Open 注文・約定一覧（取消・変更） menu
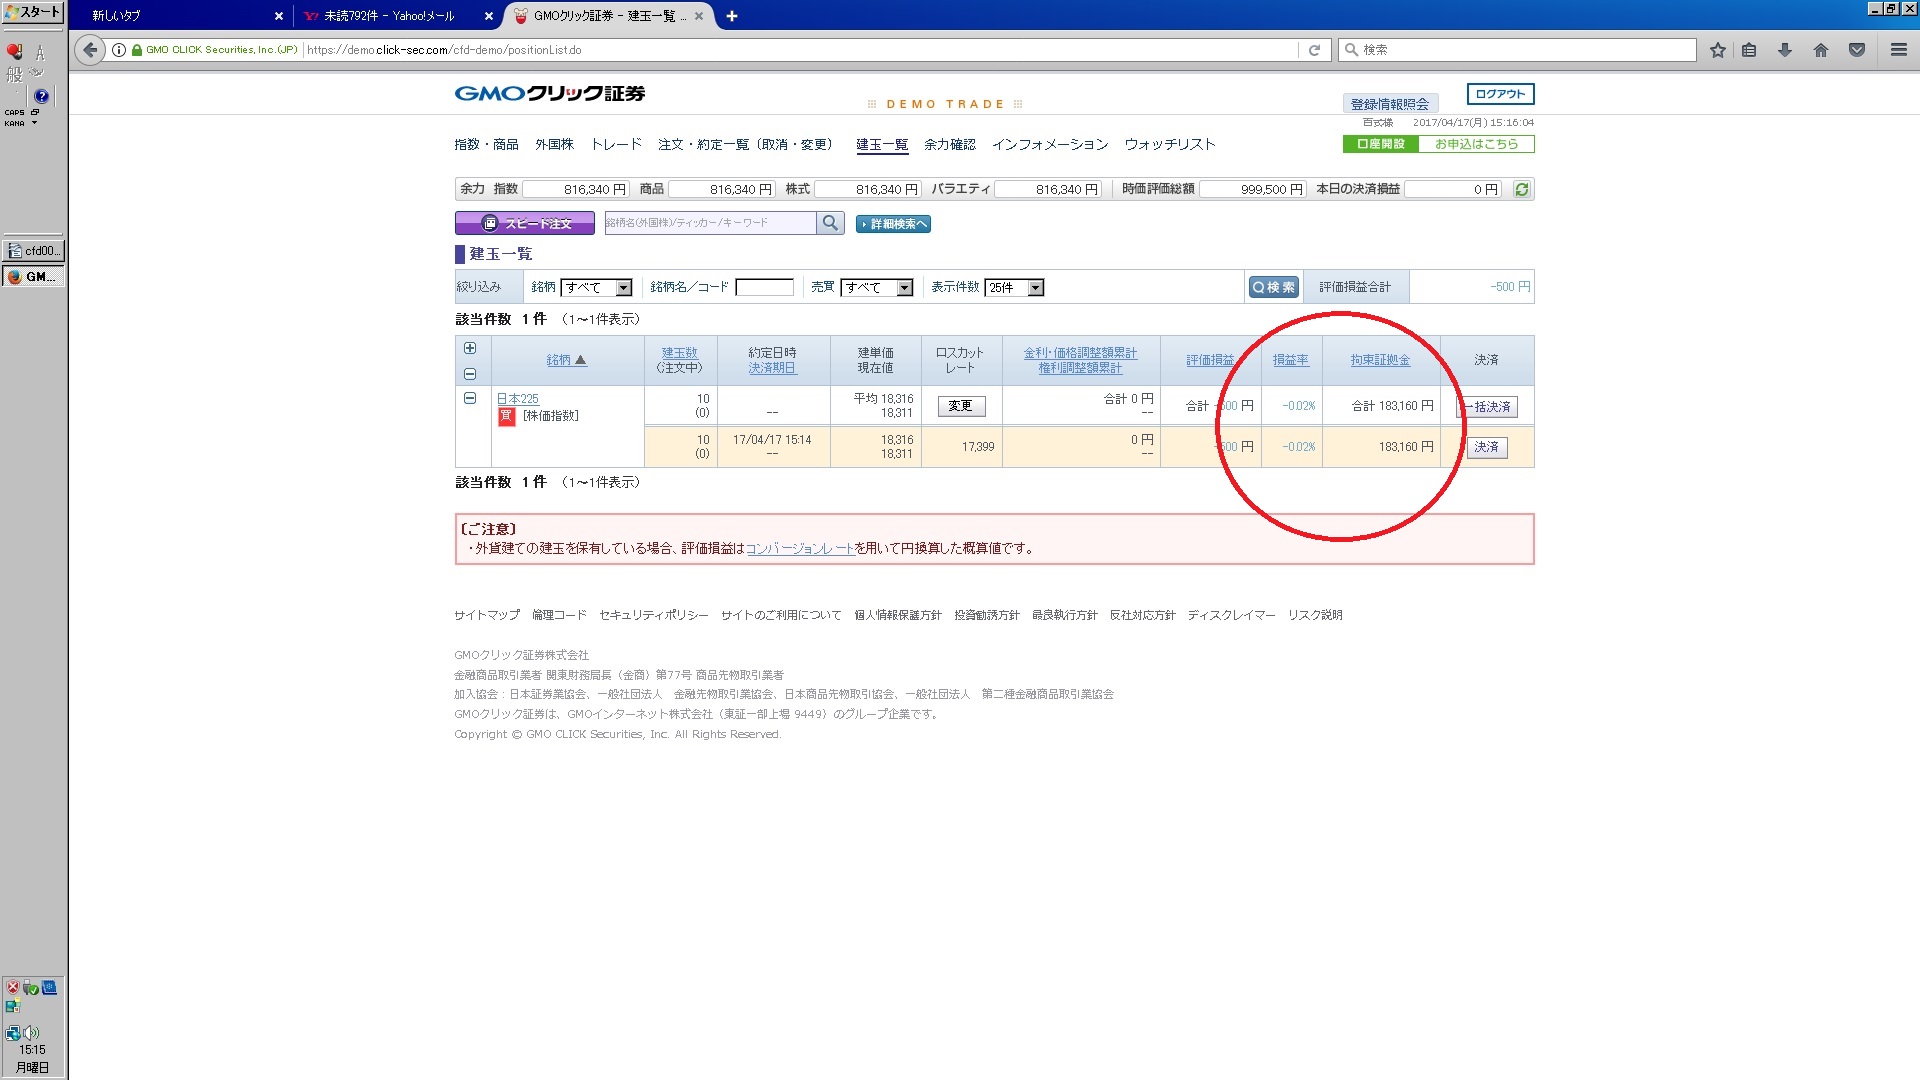 coord(746,144)
